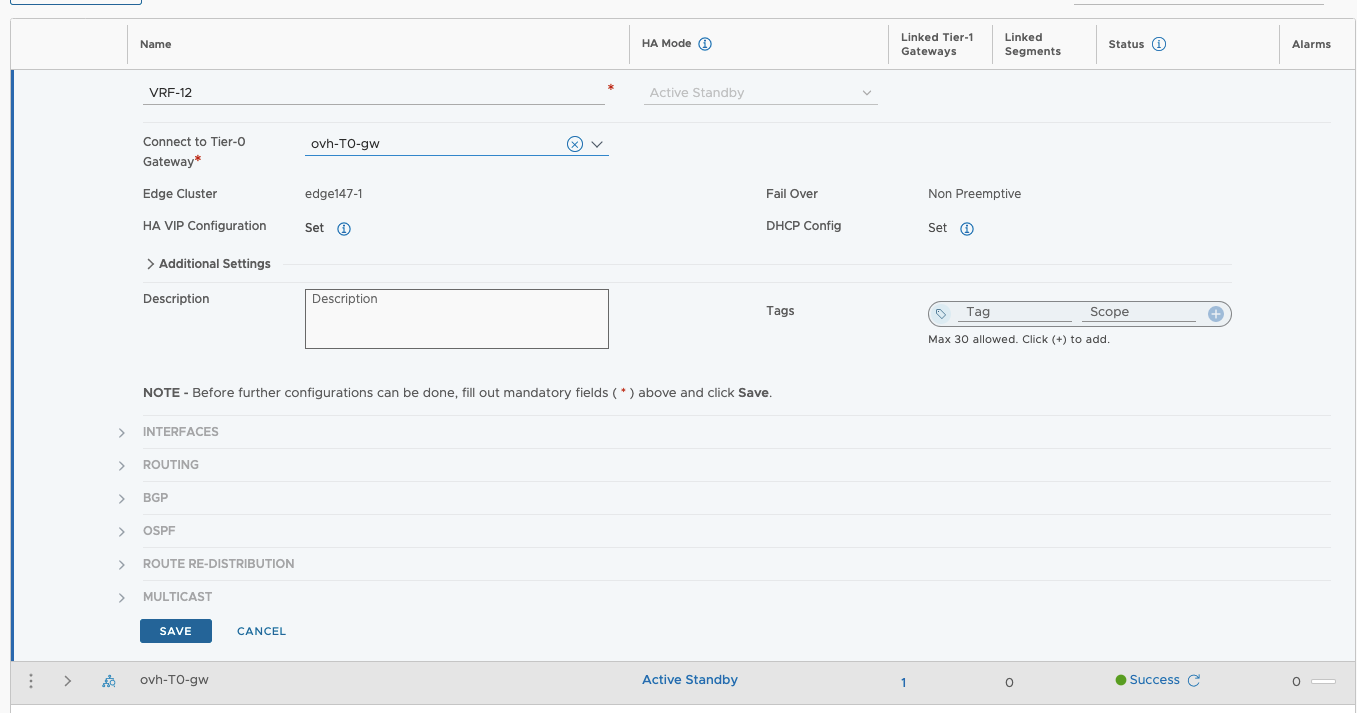Viewport: 1357px width, 713px height.
Task: Expand the INTERFACES section
Action: click(x=122, y=433)
